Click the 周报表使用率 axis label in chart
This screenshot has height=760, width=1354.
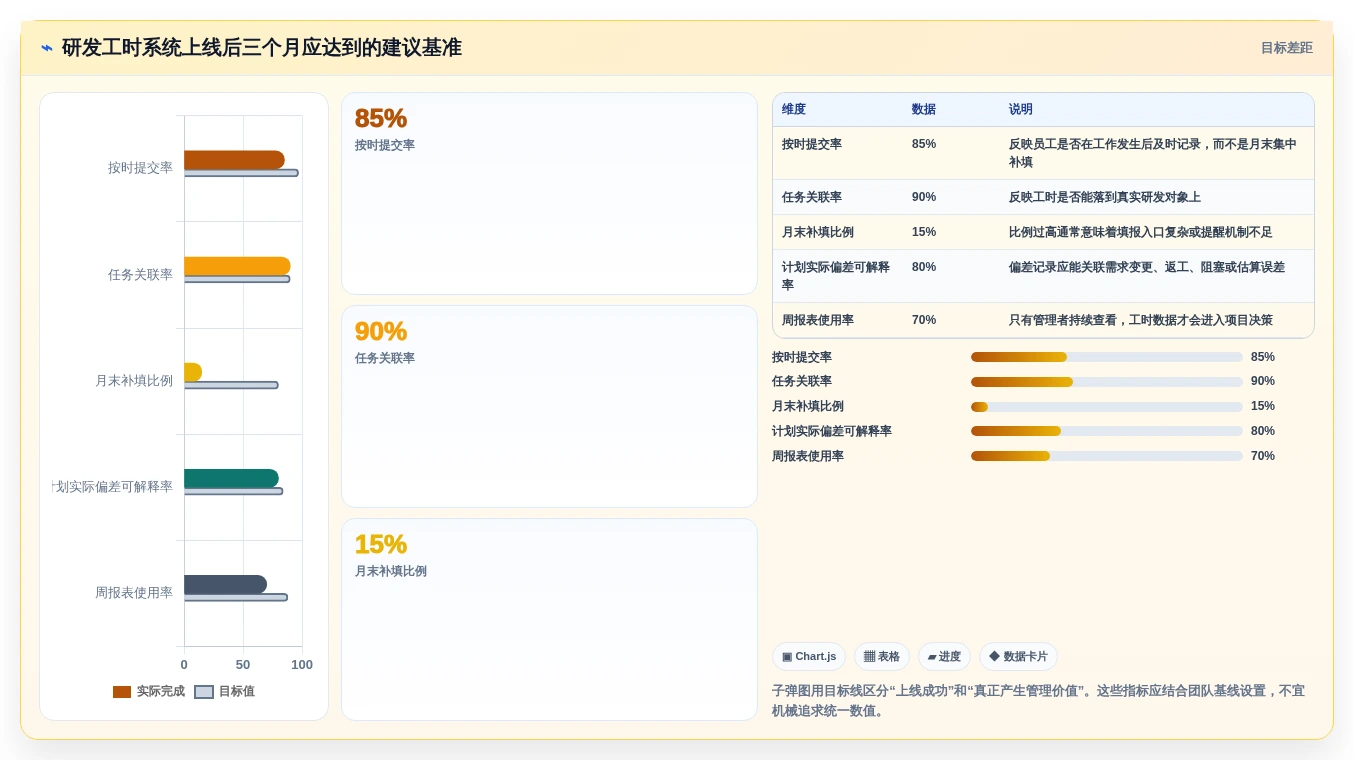coord(134,593)
